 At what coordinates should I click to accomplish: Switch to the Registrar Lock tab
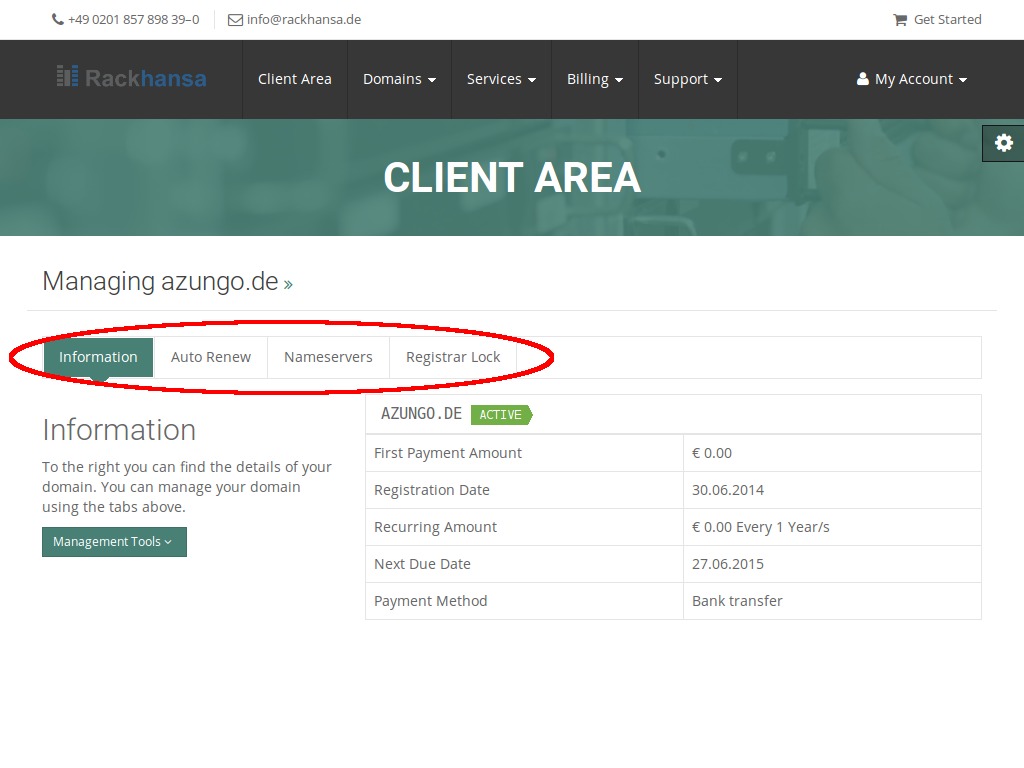pos(453,357)
